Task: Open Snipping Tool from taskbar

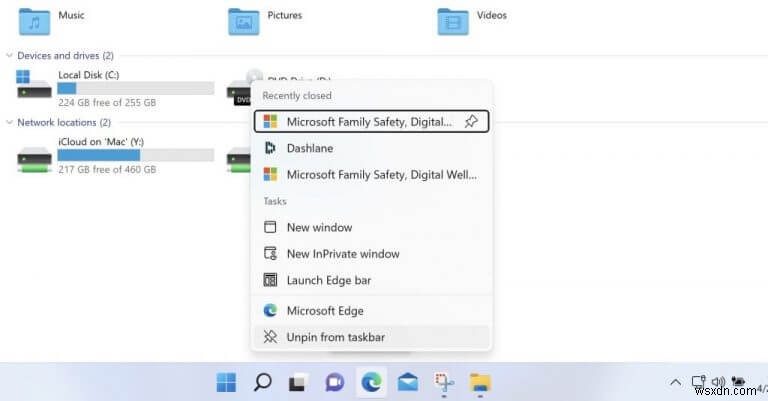Action: 444,382
